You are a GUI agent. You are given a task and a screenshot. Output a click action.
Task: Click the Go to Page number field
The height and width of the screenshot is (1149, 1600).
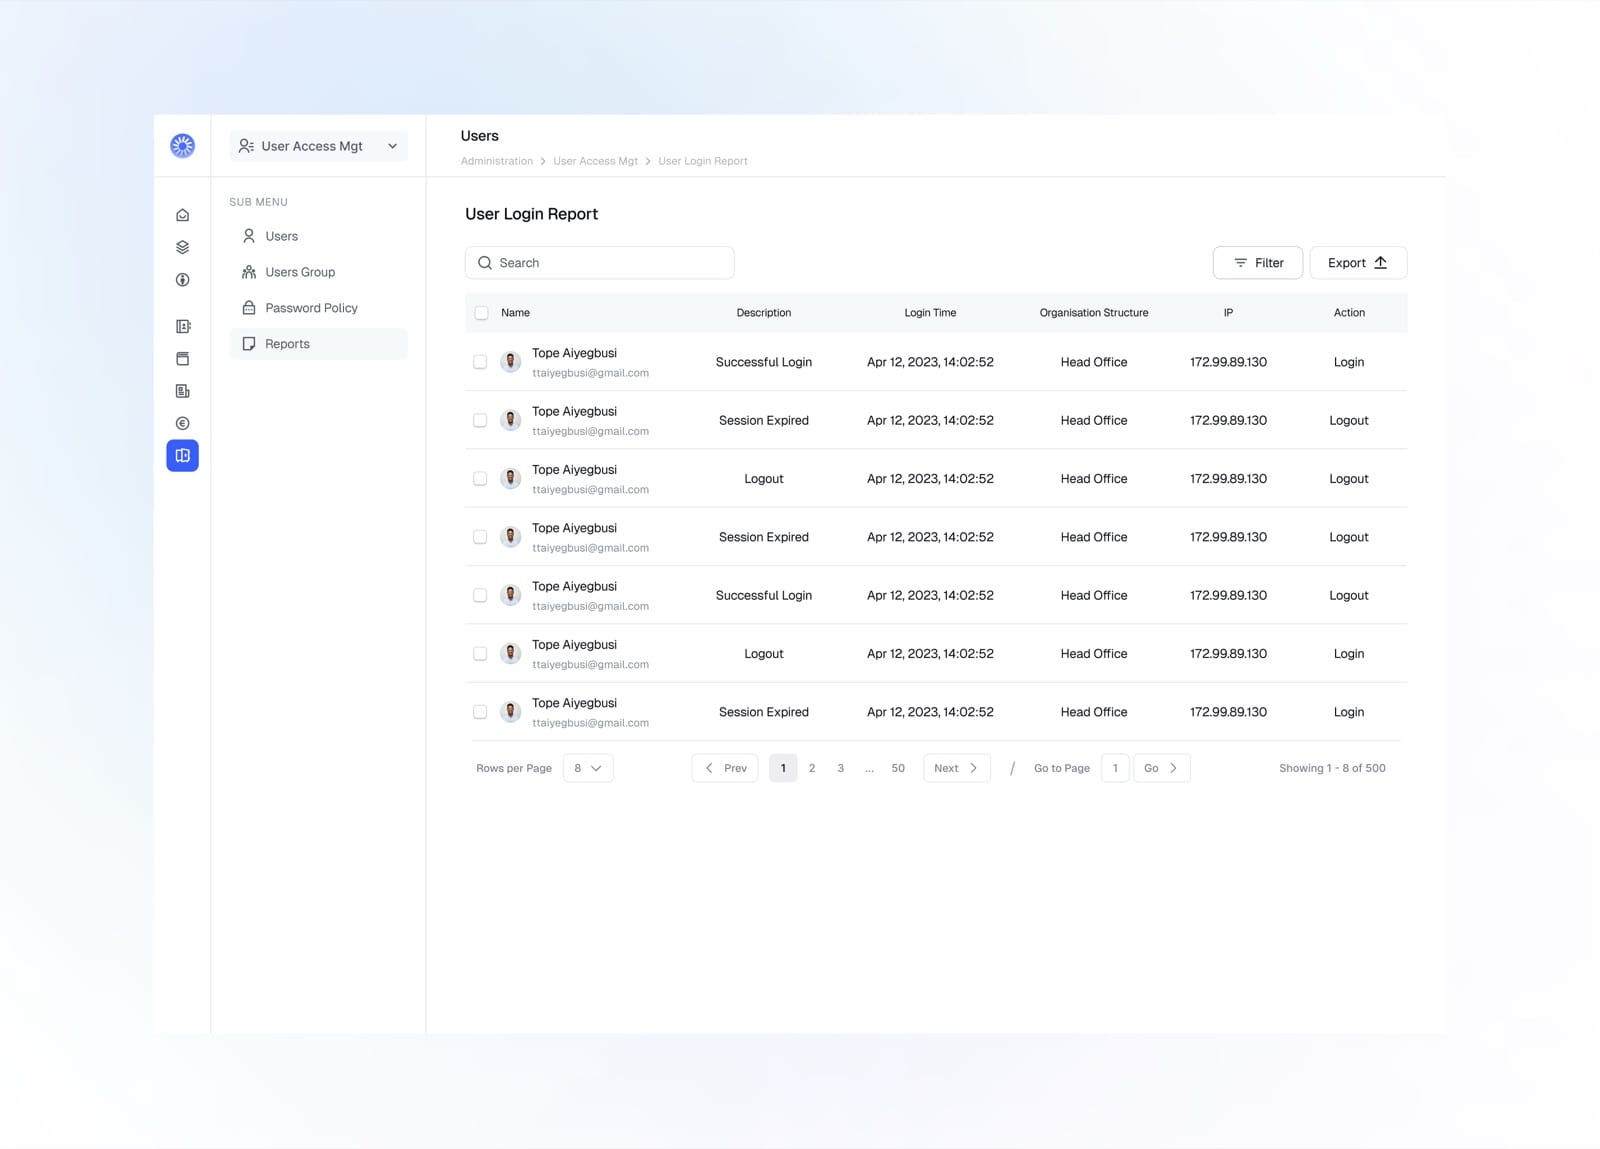(x=1115, y=768)
